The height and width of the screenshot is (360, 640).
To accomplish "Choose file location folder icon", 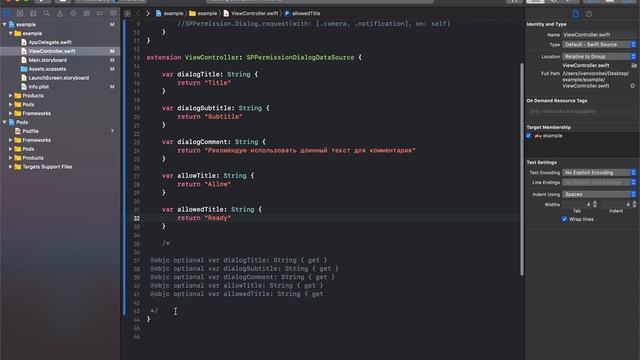I will click(634, 65).
